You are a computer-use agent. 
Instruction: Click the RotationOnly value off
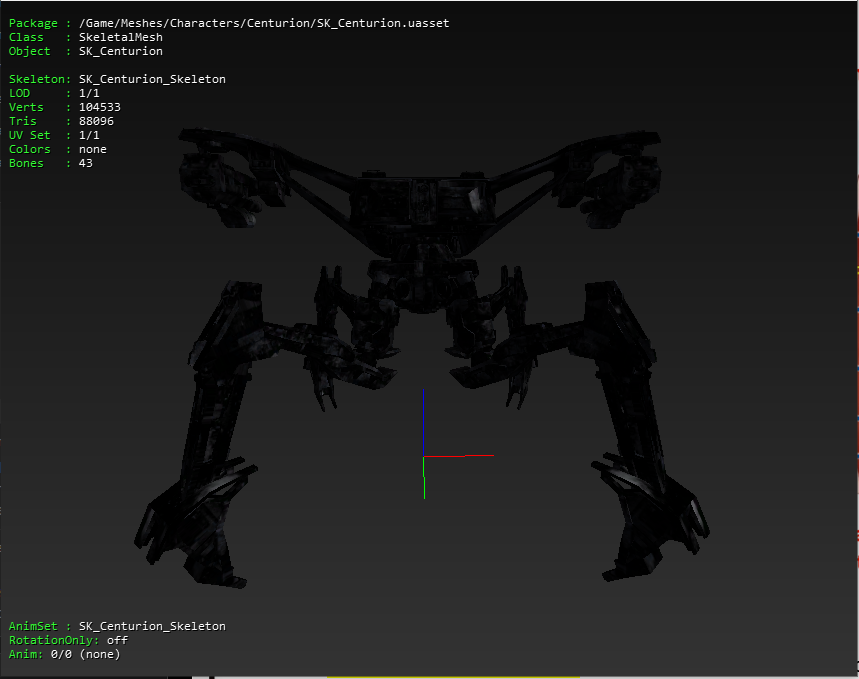(117, 640)
